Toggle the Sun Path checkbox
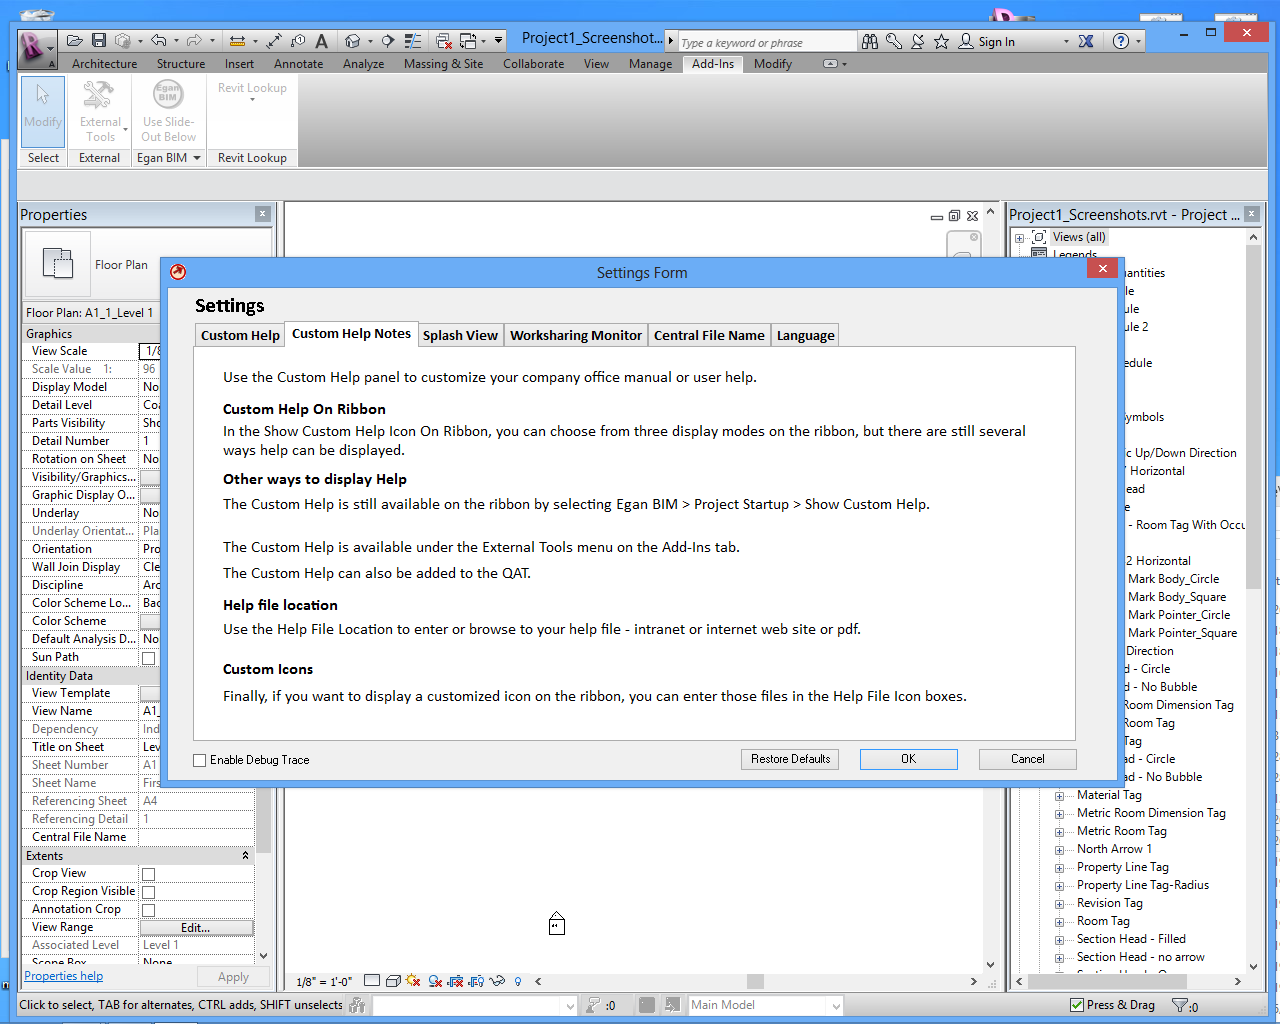Screen dimensions: 1280x1024 (149, 658)
